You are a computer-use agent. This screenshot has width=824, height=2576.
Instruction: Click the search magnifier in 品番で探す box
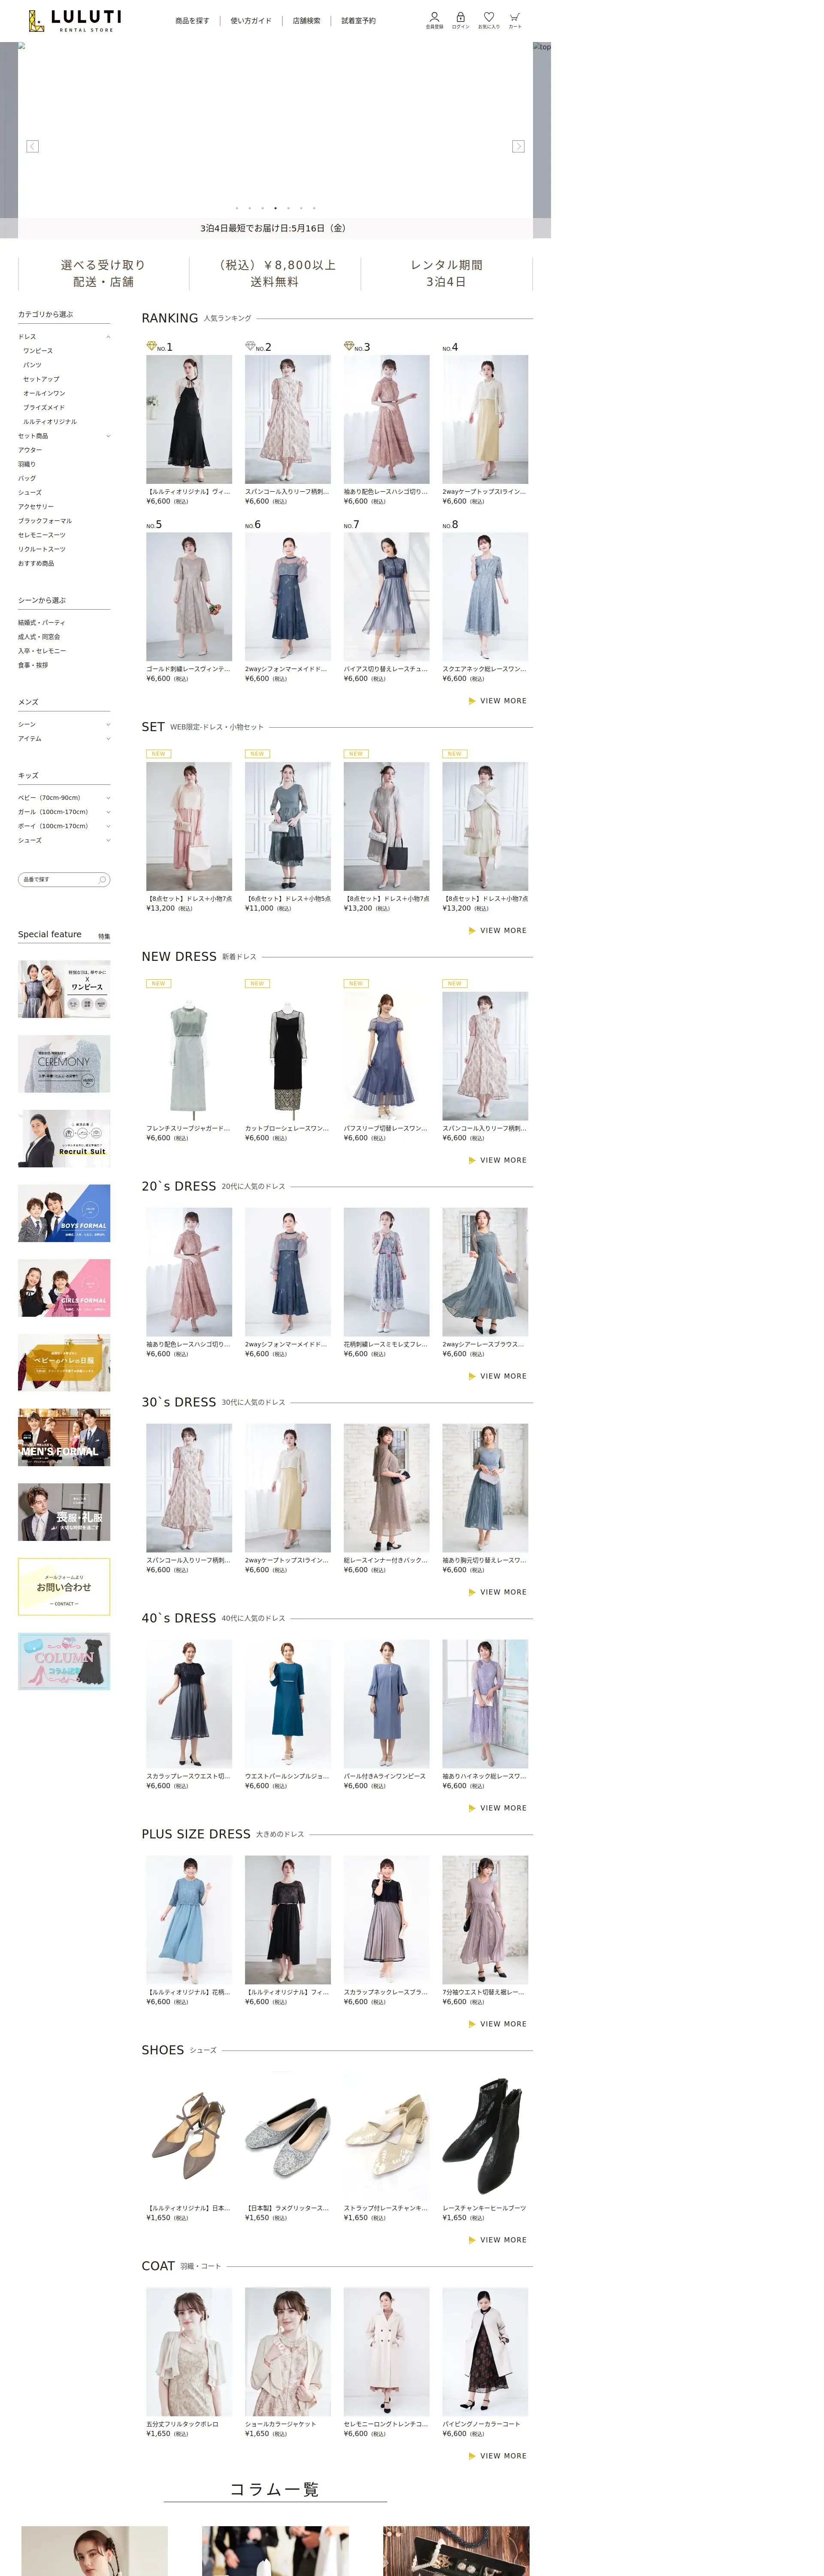coord(102,880)
